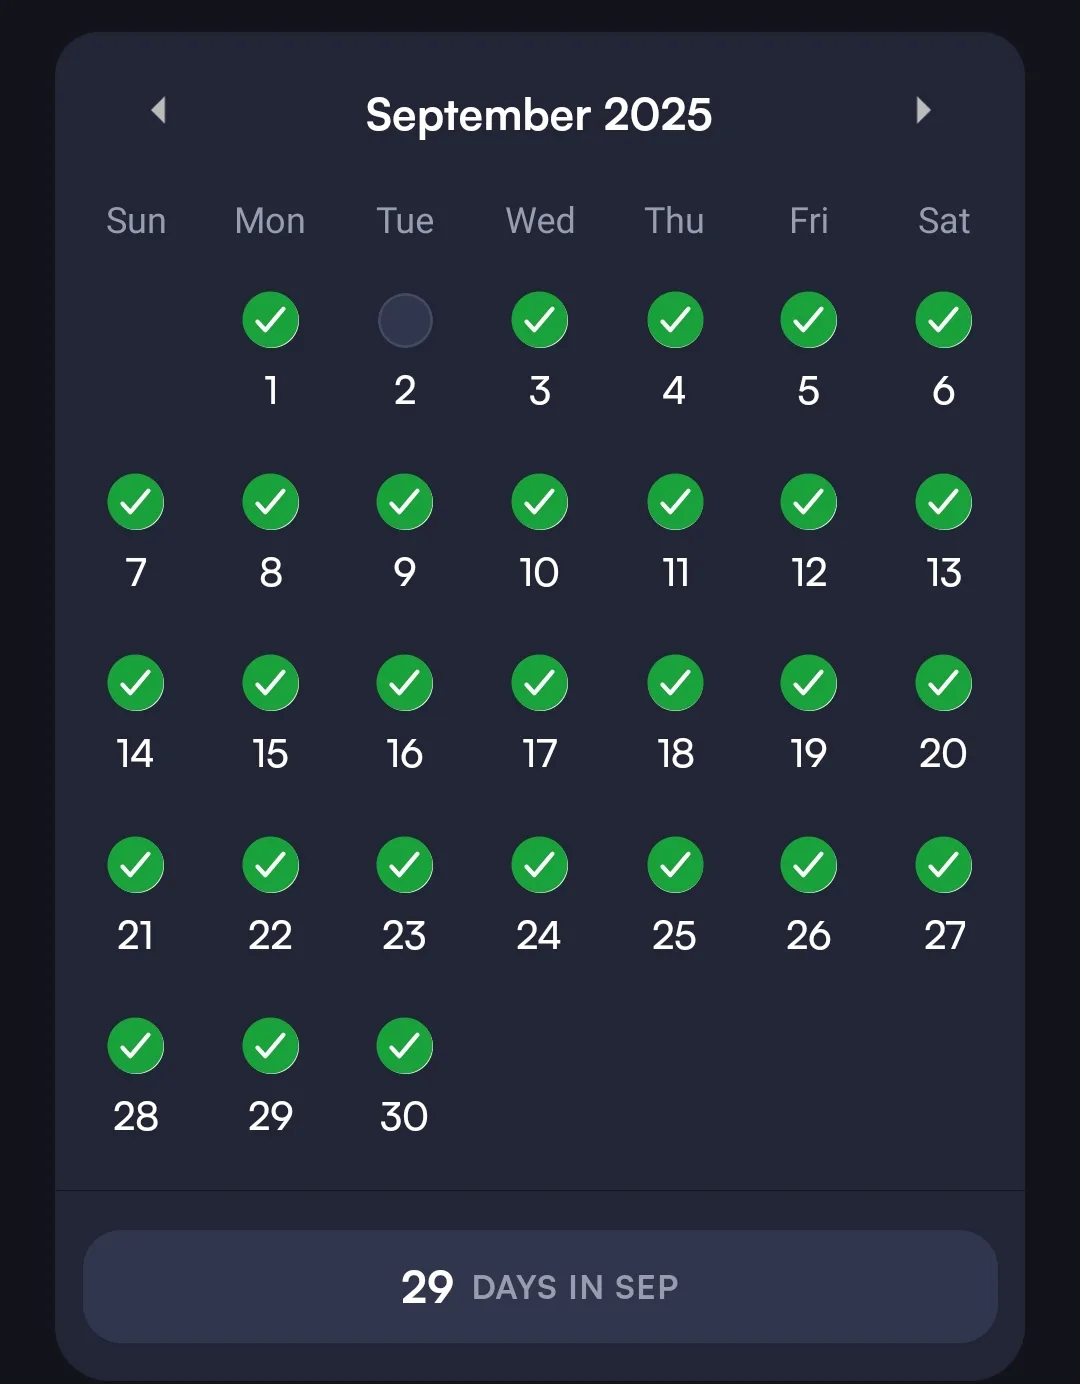
Task: Toggle the green check on day 20
Action: pyautogui.click(x=943, y=683)
